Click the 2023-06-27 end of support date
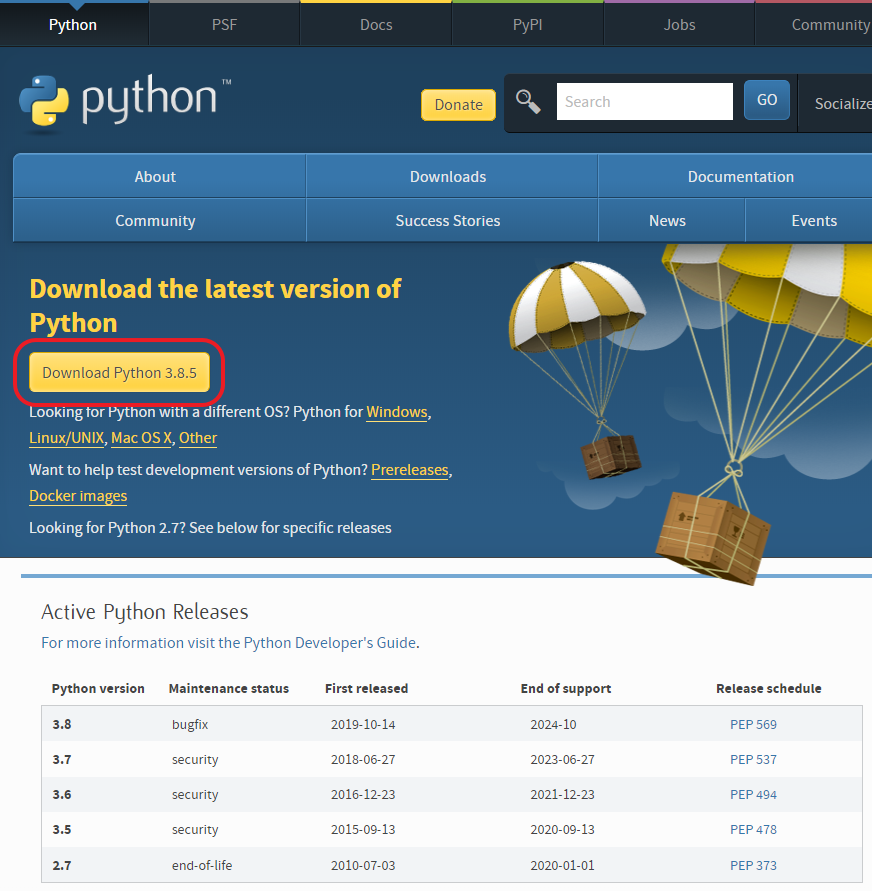Viewport: 872px width, 891px height. [562, 759]
